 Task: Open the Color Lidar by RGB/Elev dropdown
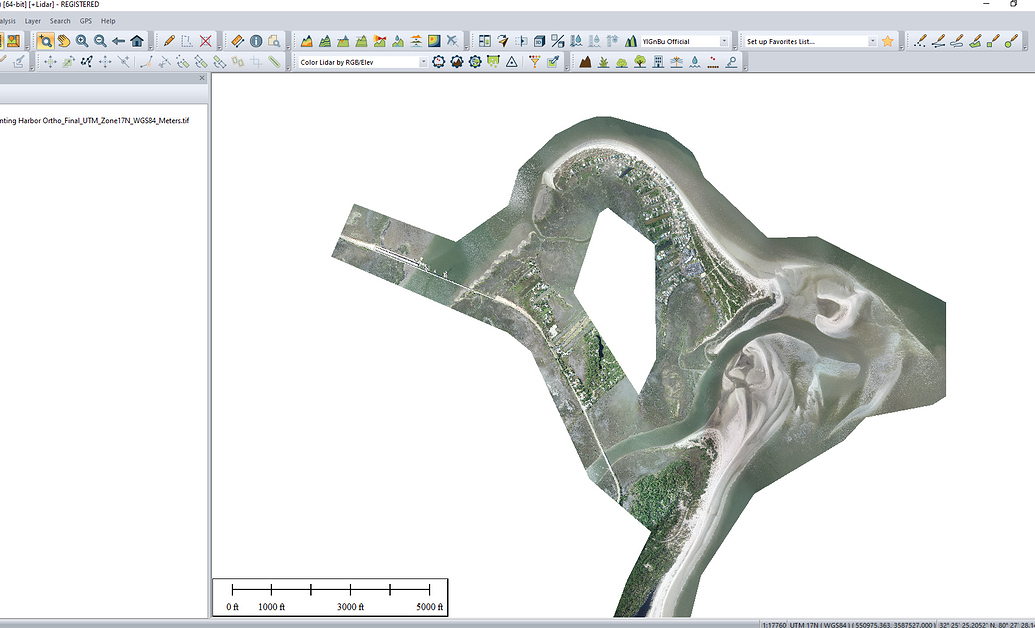423,61
